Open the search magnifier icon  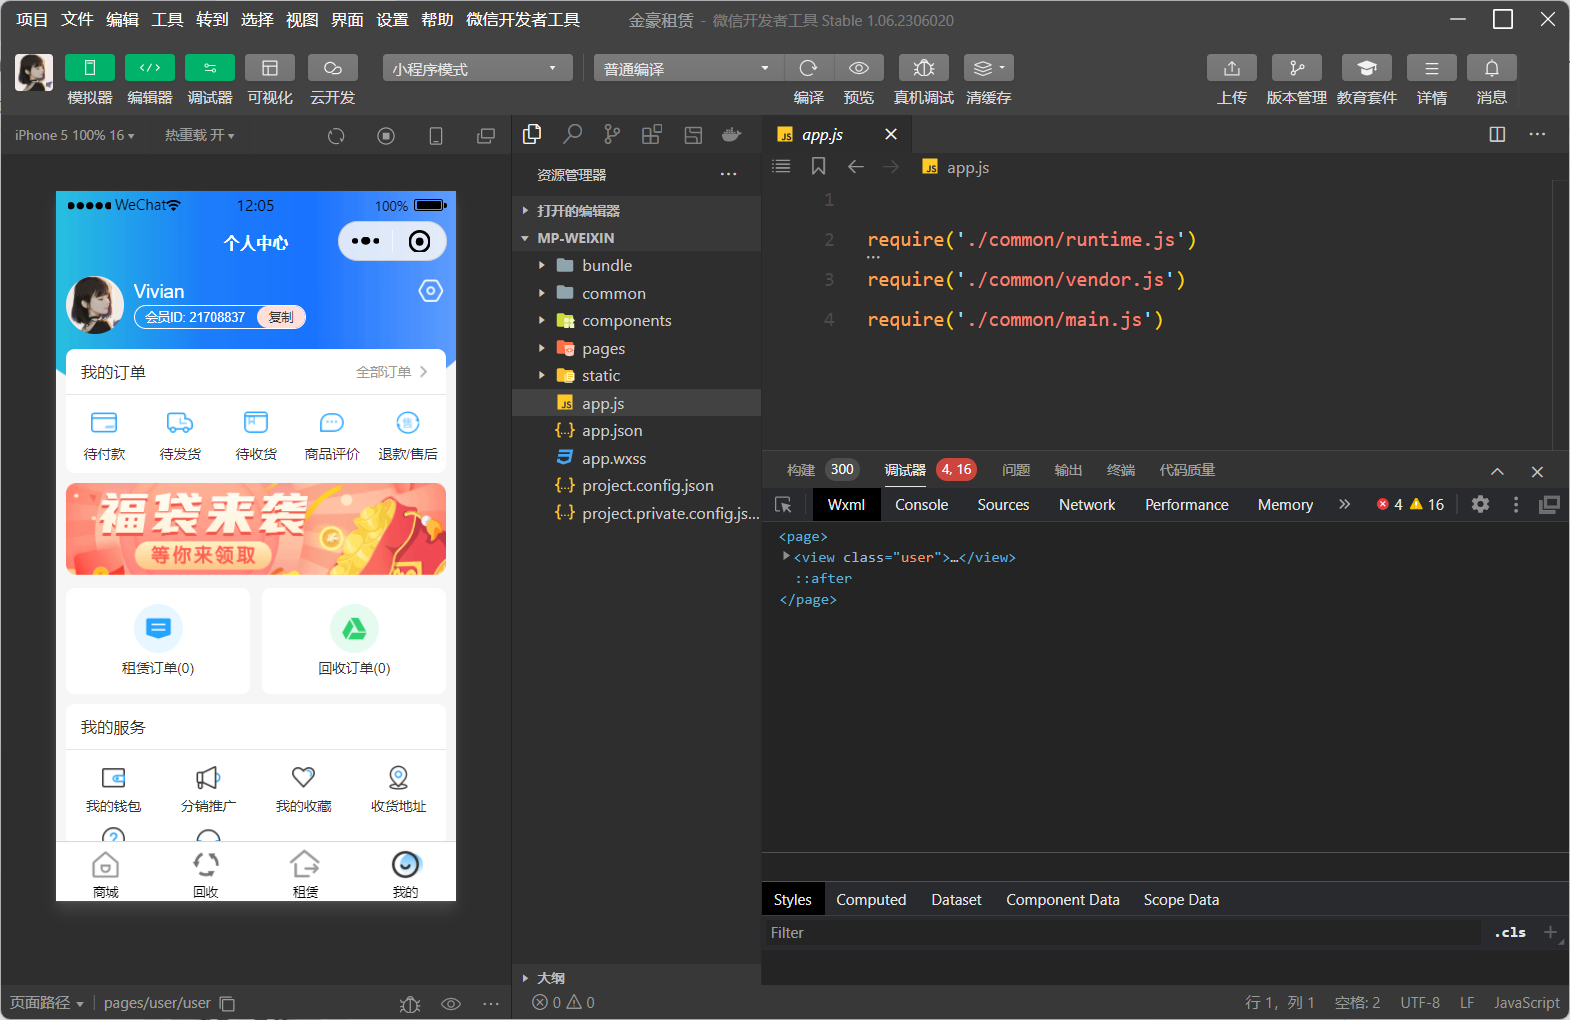tap(572, 134)
